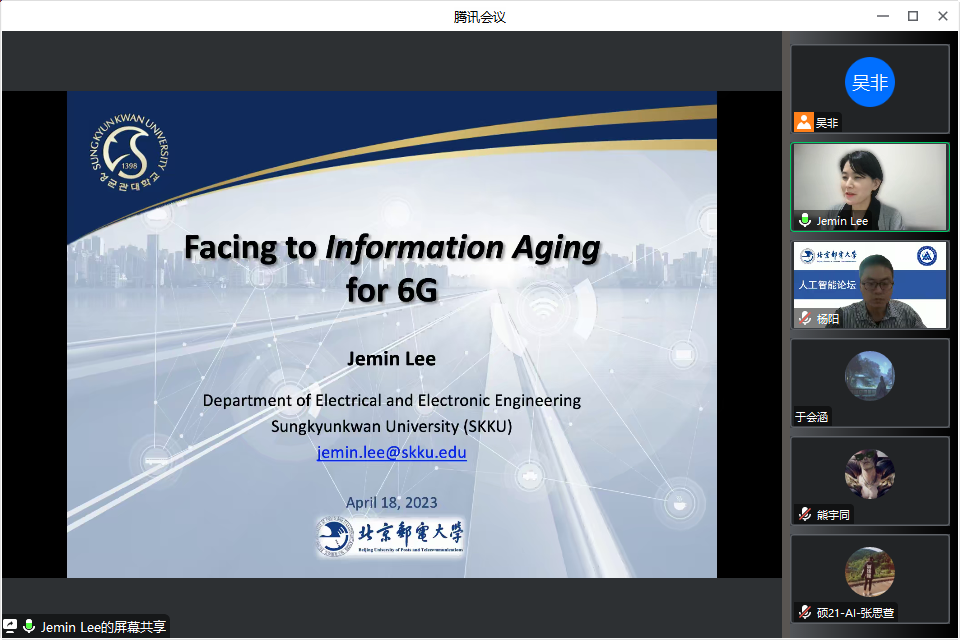Click the 硕21-AI-张思萱 name label

[x=855, y=613]
